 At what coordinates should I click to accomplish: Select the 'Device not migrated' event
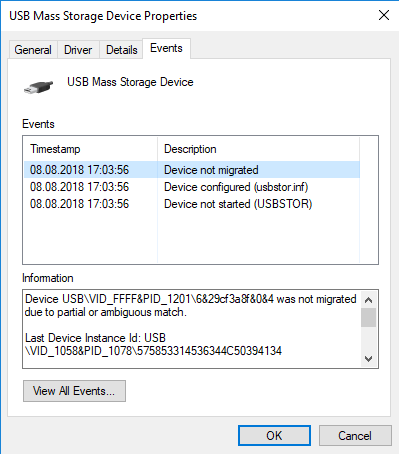192,170
